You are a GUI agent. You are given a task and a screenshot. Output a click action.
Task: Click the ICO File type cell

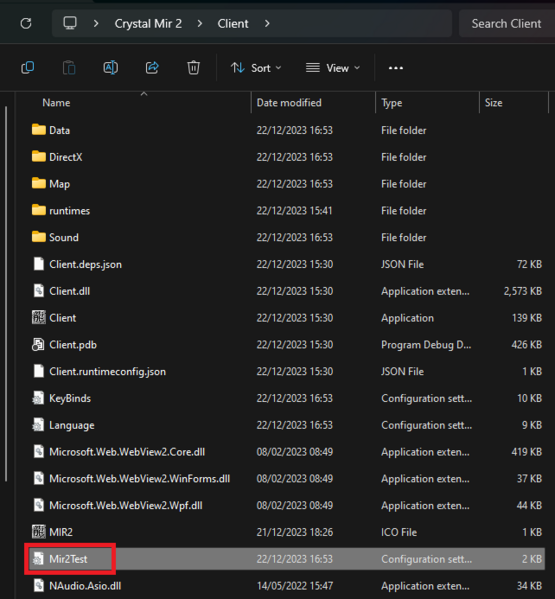(399, 532)
